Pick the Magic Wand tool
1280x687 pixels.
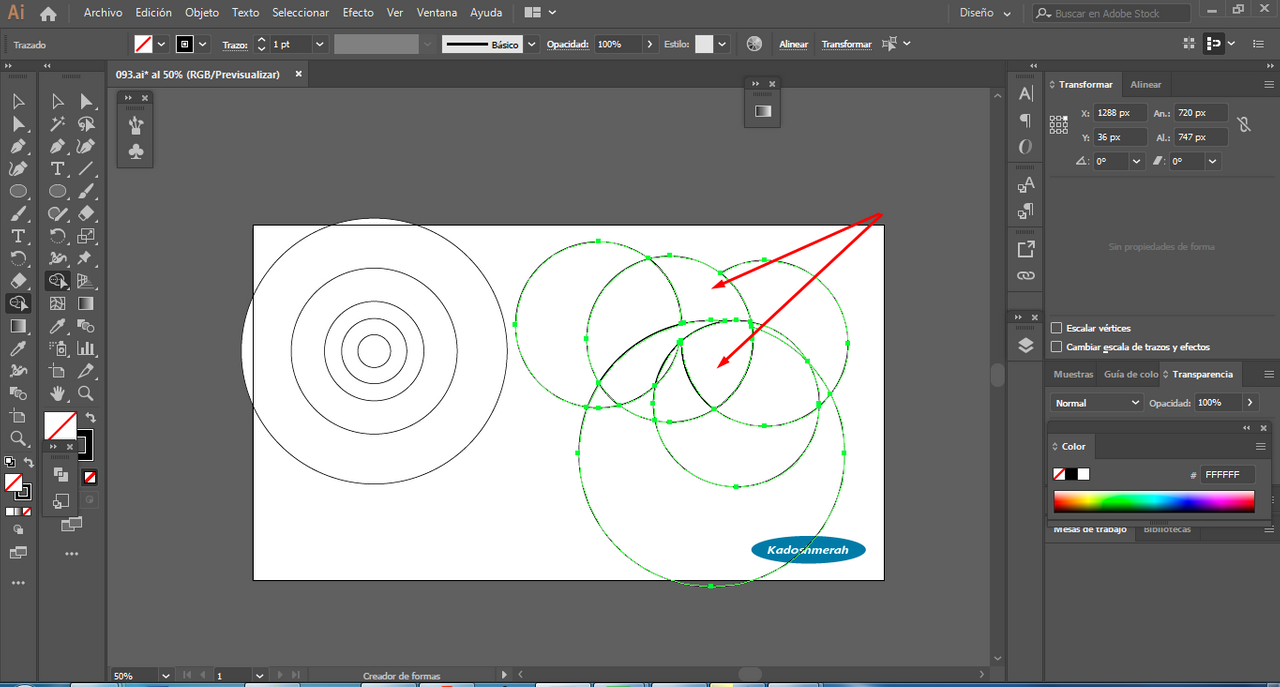coord(58,125)
